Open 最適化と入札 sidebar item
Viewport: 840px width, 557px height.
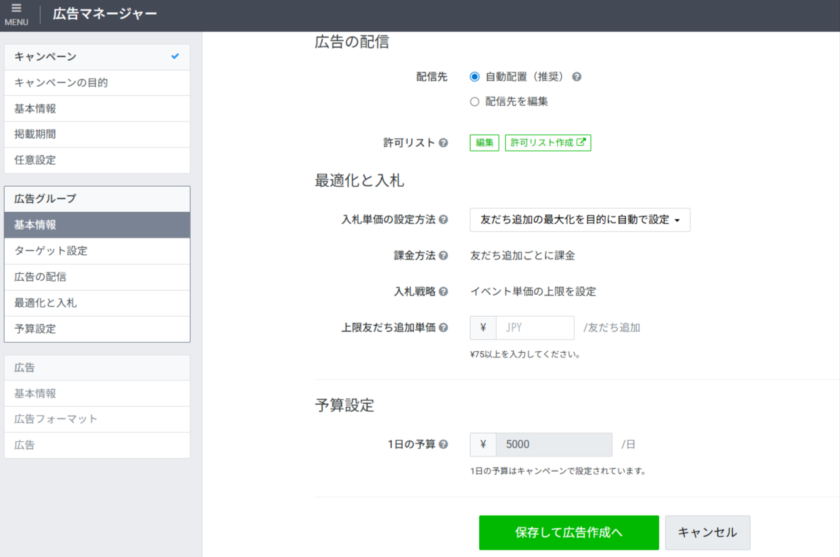coord(97,303)
